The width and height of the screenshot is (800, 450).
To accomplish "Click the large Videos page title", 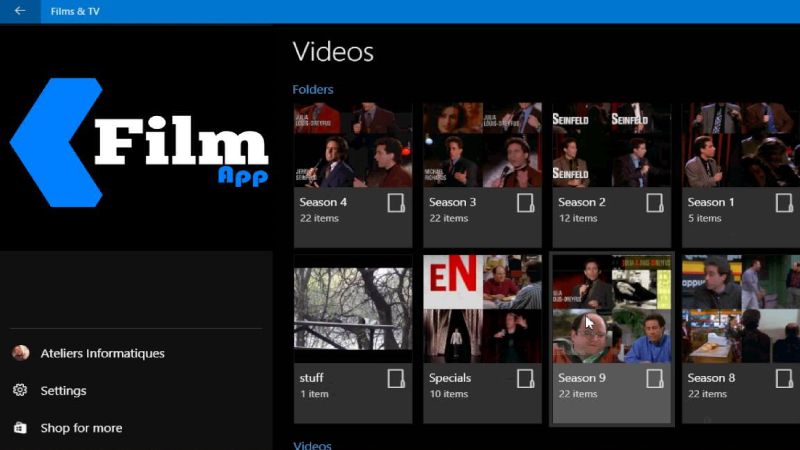I will [333, 52].
